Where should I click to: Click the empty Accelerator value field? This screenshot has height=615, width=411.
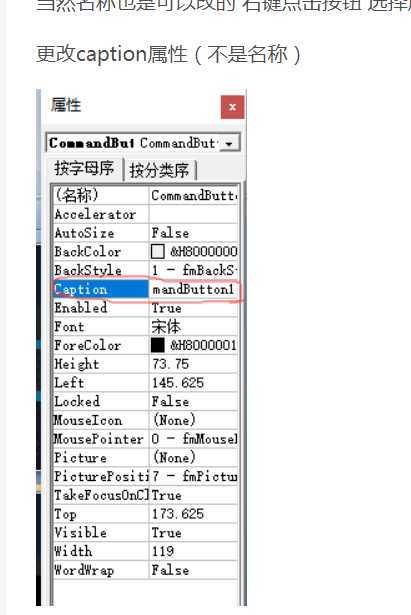194,214
